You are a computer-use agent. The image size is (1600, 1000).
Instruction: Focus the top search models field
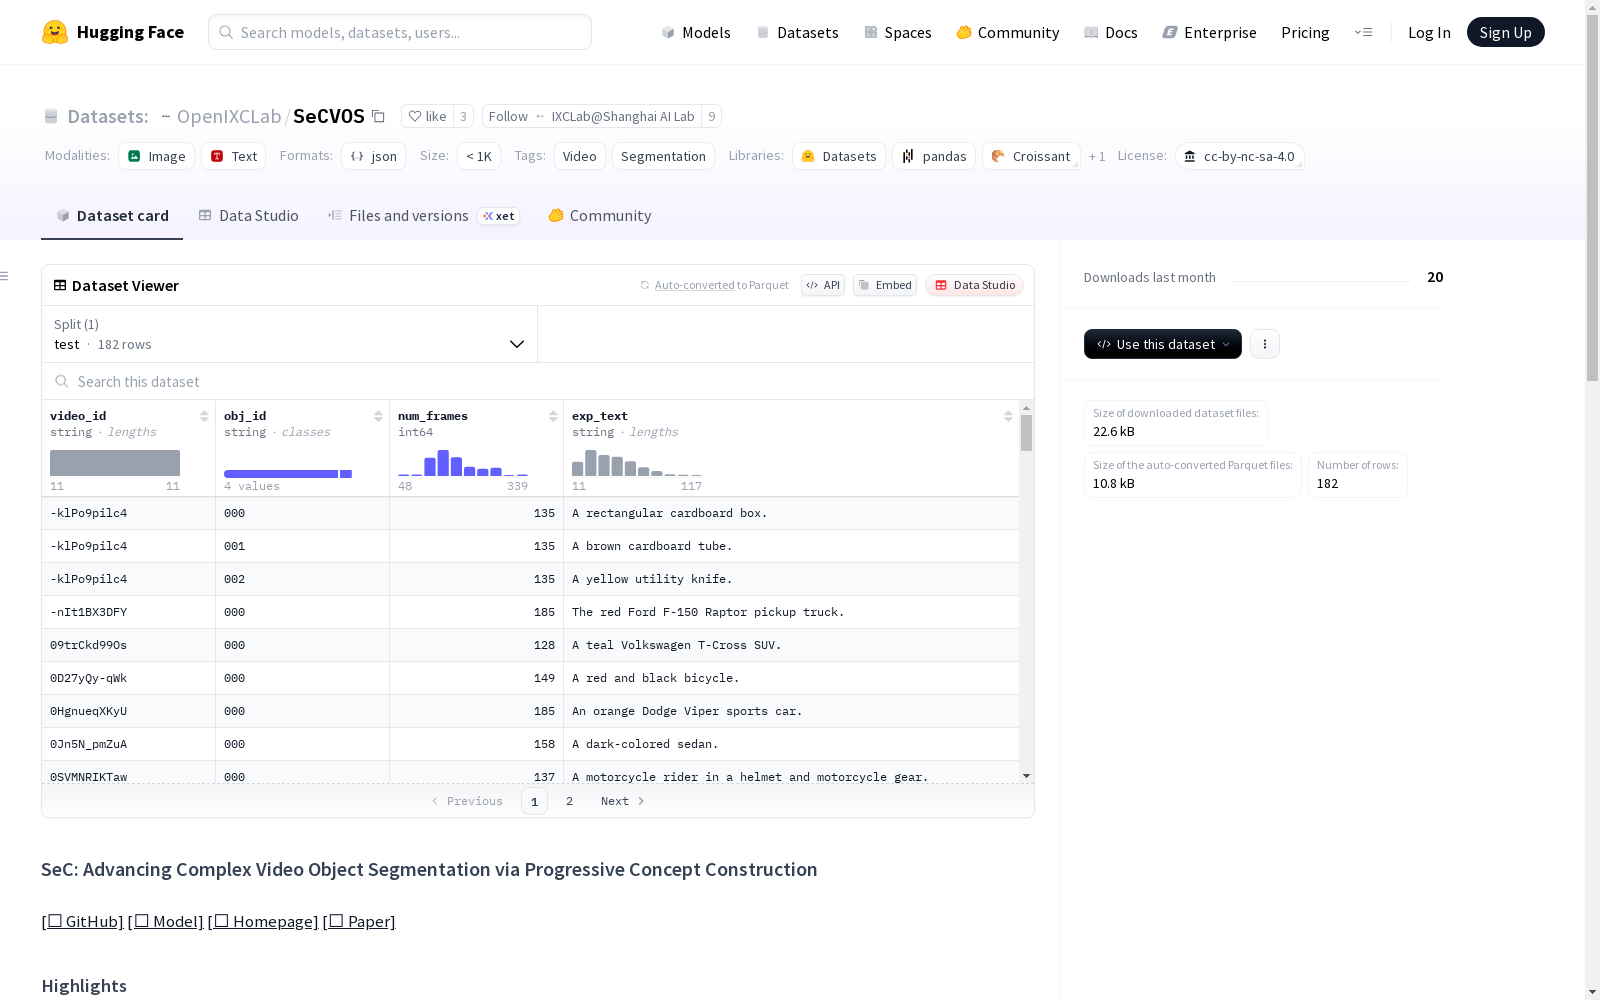pyautogui.click(x=400, y=32)
